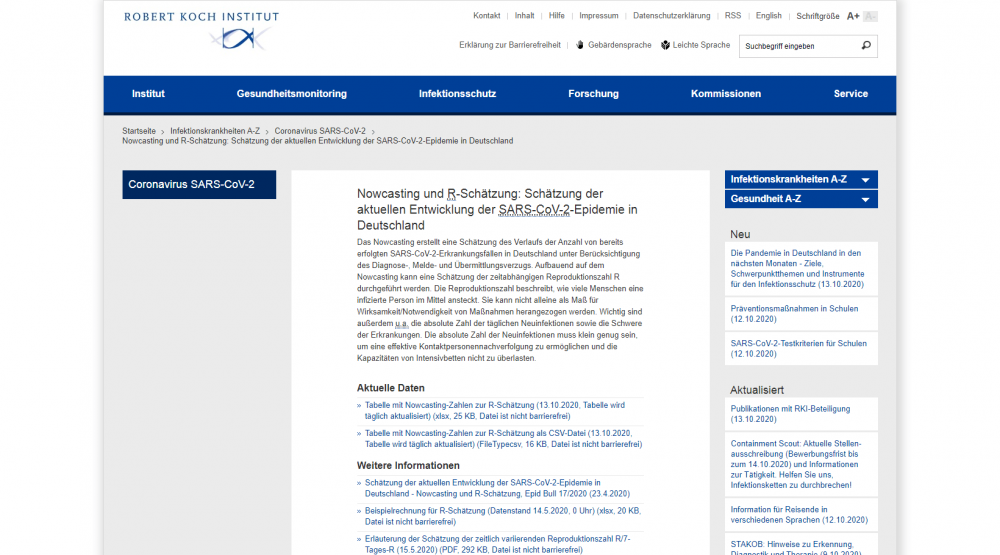Screen dimensions: 1000x555
Task: Switch site language to English
Action: 768,16
